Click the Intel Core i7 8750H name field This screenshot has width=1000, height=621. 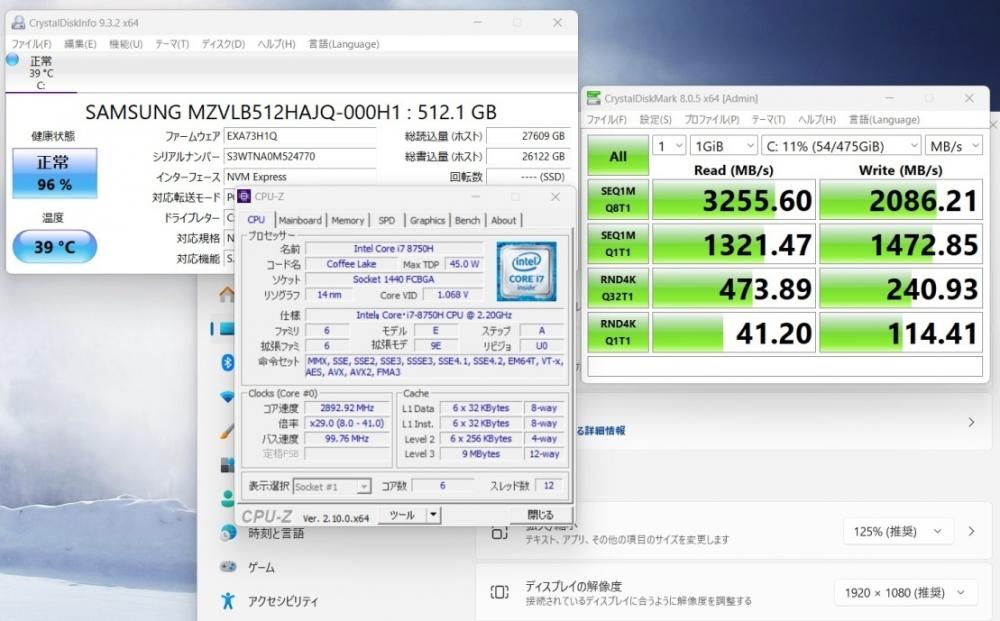point(393,249)
